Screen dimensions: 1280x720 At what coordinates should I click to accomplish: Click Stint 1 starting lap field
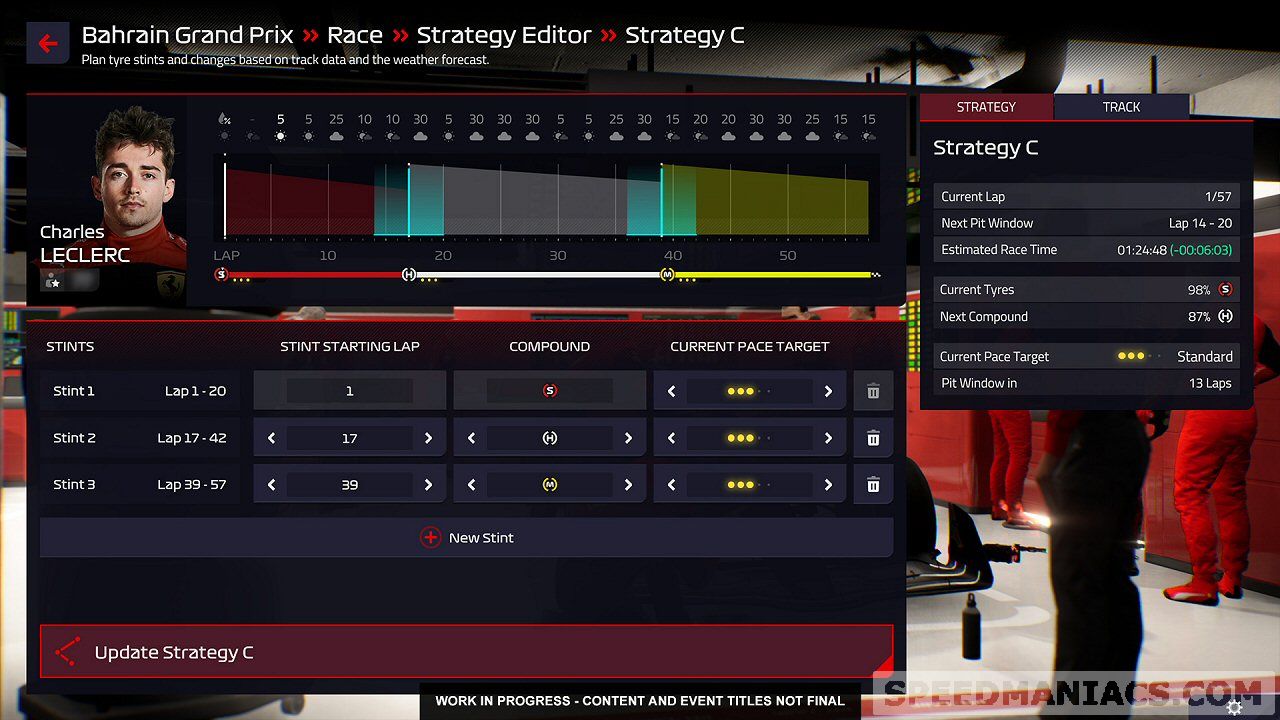pyautogui.click(x=349, y=391)
